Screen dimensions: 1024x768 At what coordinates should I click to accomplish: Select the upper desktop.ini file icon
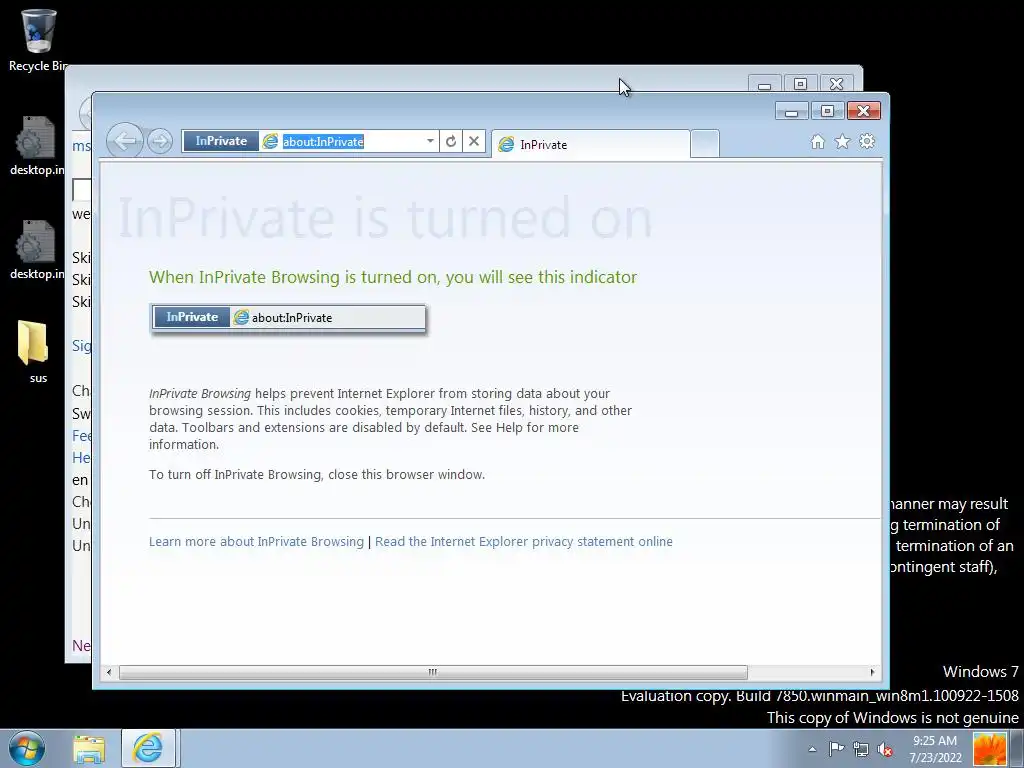37,146
